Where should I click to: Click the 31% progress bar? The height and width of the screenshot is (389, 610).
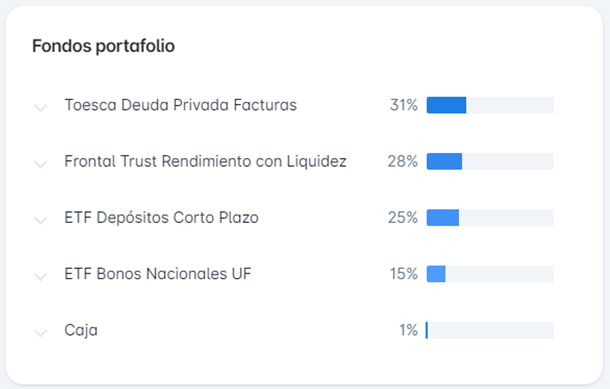click(490, 105)
